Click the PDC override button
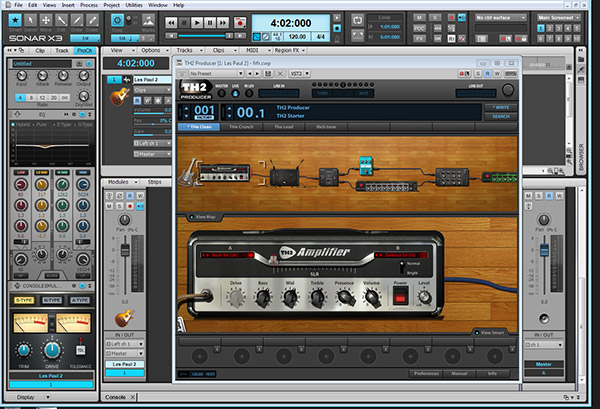This screenshot has height=409, width=600. point(419,28)
